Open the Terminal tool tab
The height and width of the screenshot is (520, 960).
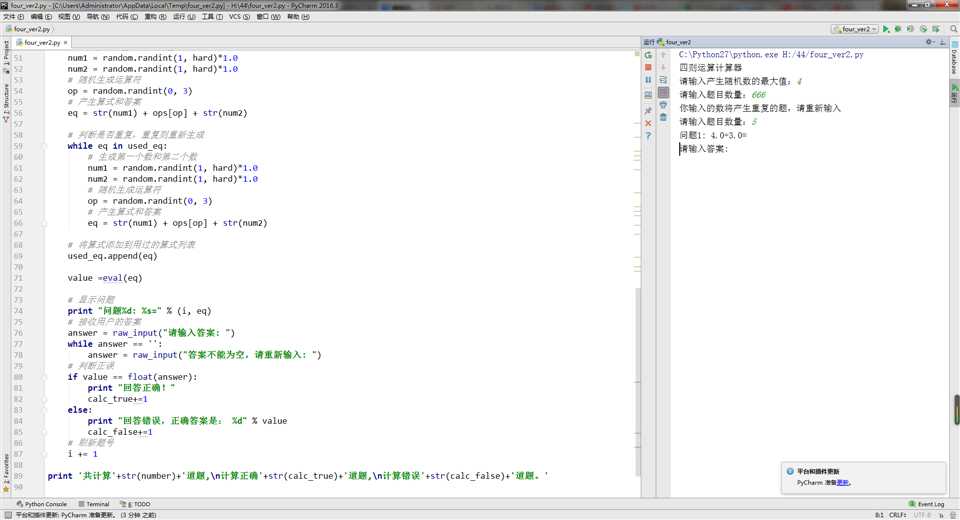[94, 504]
